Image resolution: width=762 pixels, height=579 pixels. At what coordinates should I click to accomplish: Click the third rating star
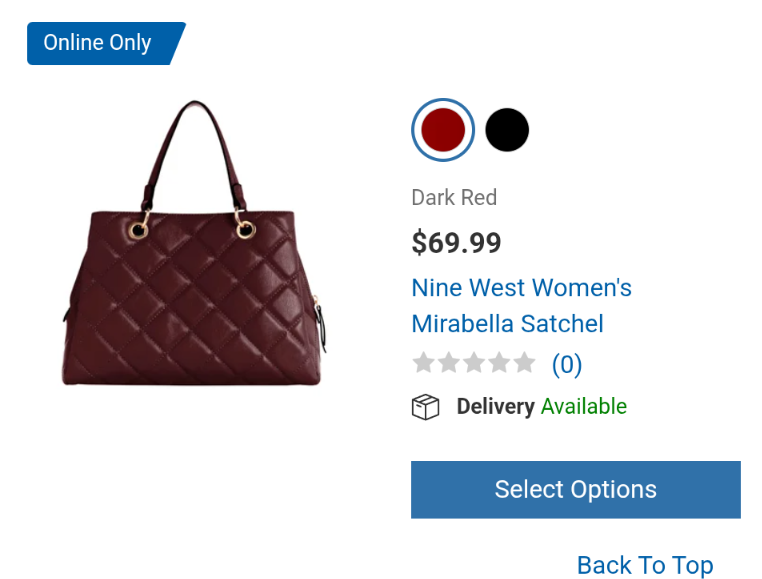tap(474, 363)
